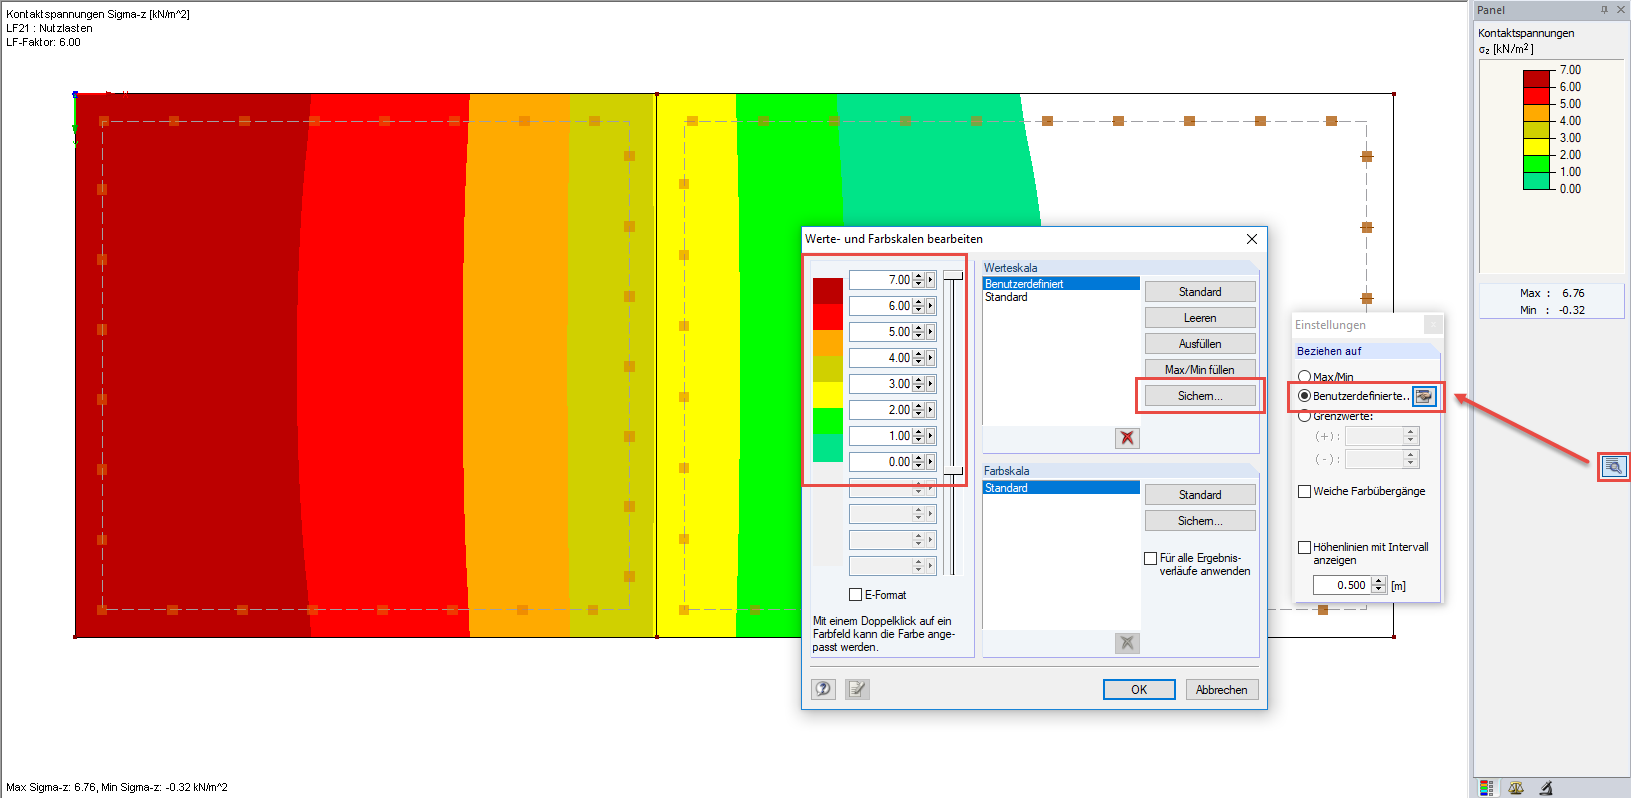Open the dialog help icon
Screen dimensions: 1631x798
pos(823,689)
